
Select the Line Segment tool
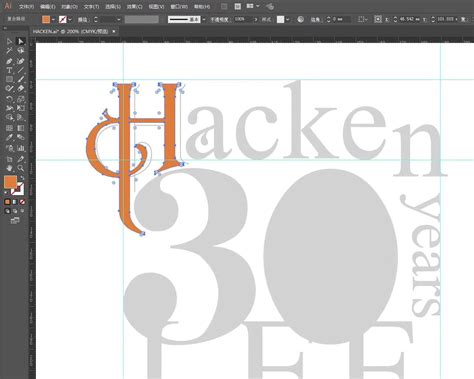[21, 70]
